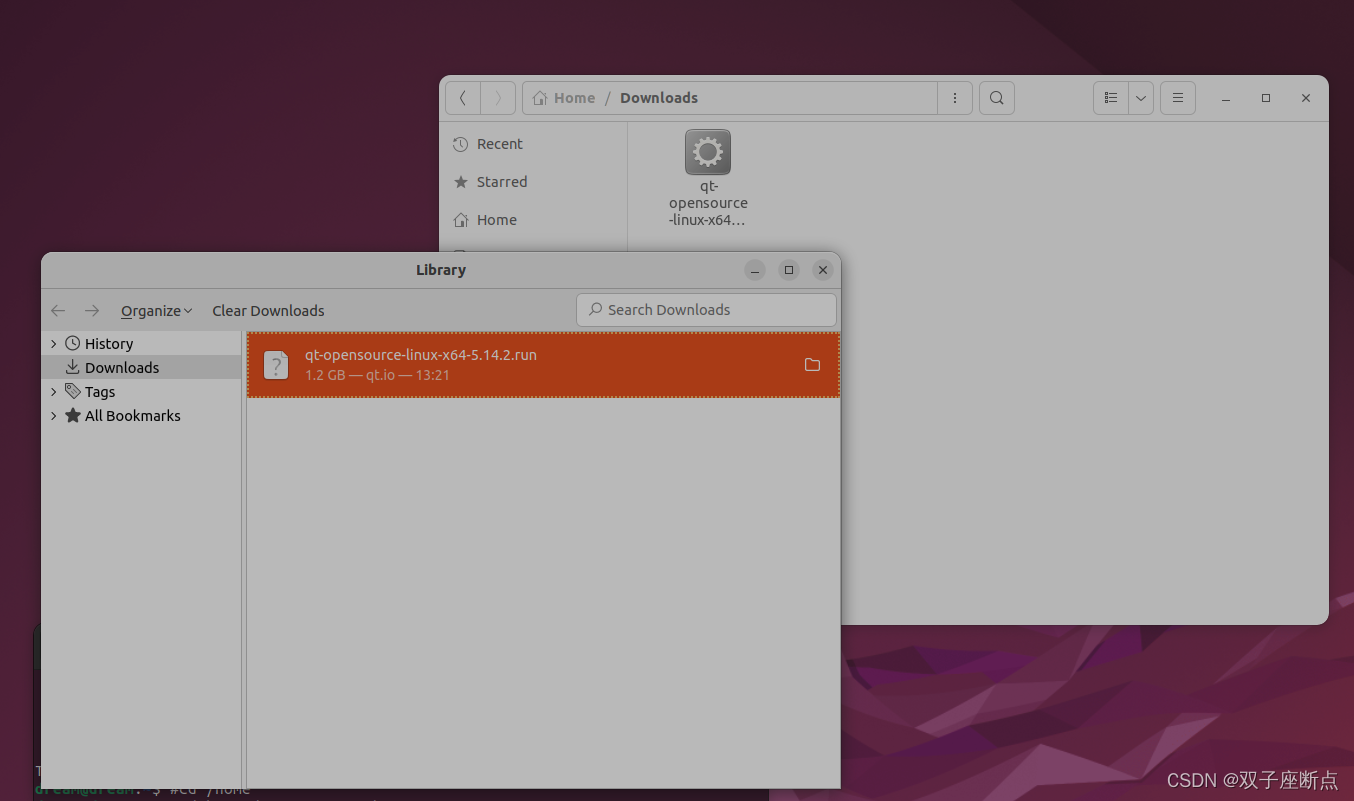Screen dimensions: 1354x801
Task: Select Home in the Files path bar
Action: 564,98
